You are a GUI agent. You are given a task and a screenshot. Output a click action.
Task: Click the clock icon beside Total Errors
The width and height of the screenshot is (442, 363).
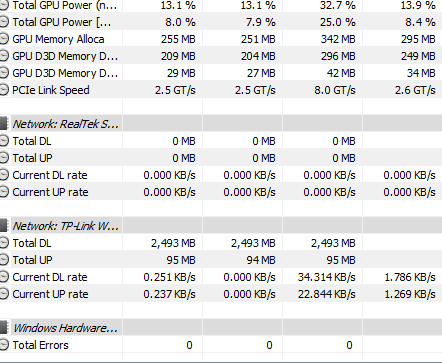(4, 345)
